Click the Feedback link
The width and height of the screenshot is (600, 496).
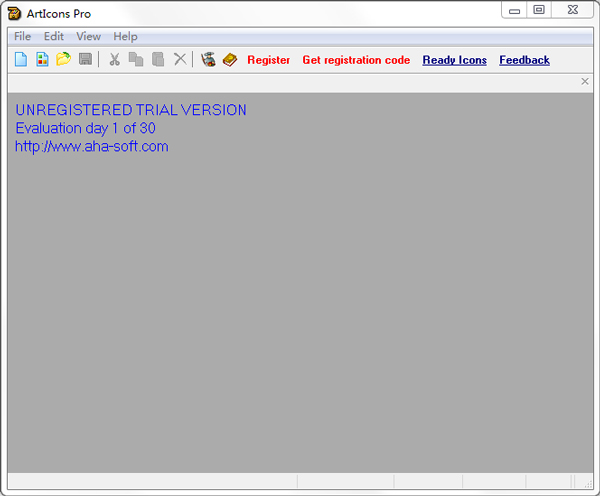click(x=524, y=60)
